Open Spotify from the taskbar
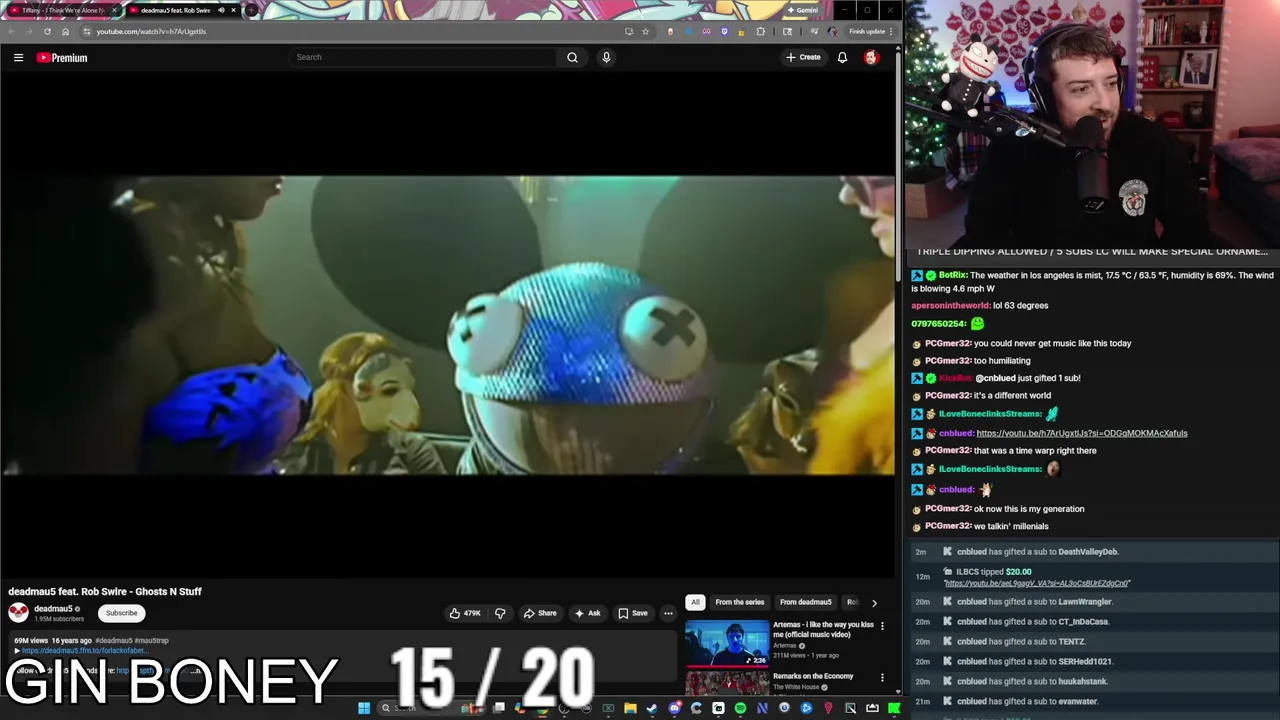The width and height of the screenshot is (1280, 720). 740,708
